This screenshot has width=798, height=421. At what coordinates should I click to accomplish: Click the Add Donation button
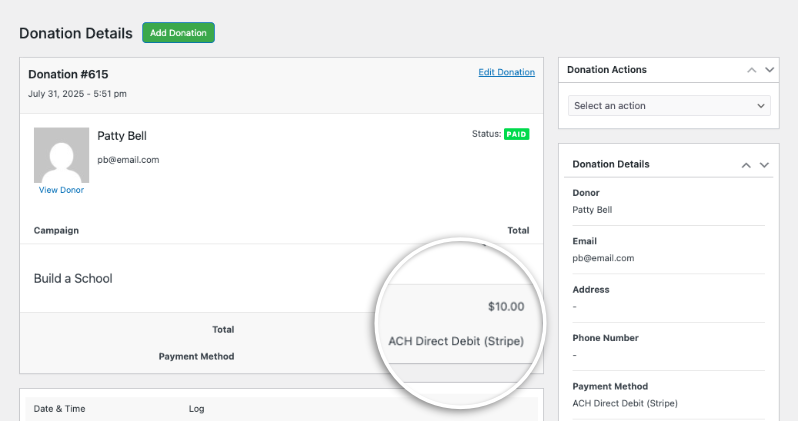[x=178, y=33]
